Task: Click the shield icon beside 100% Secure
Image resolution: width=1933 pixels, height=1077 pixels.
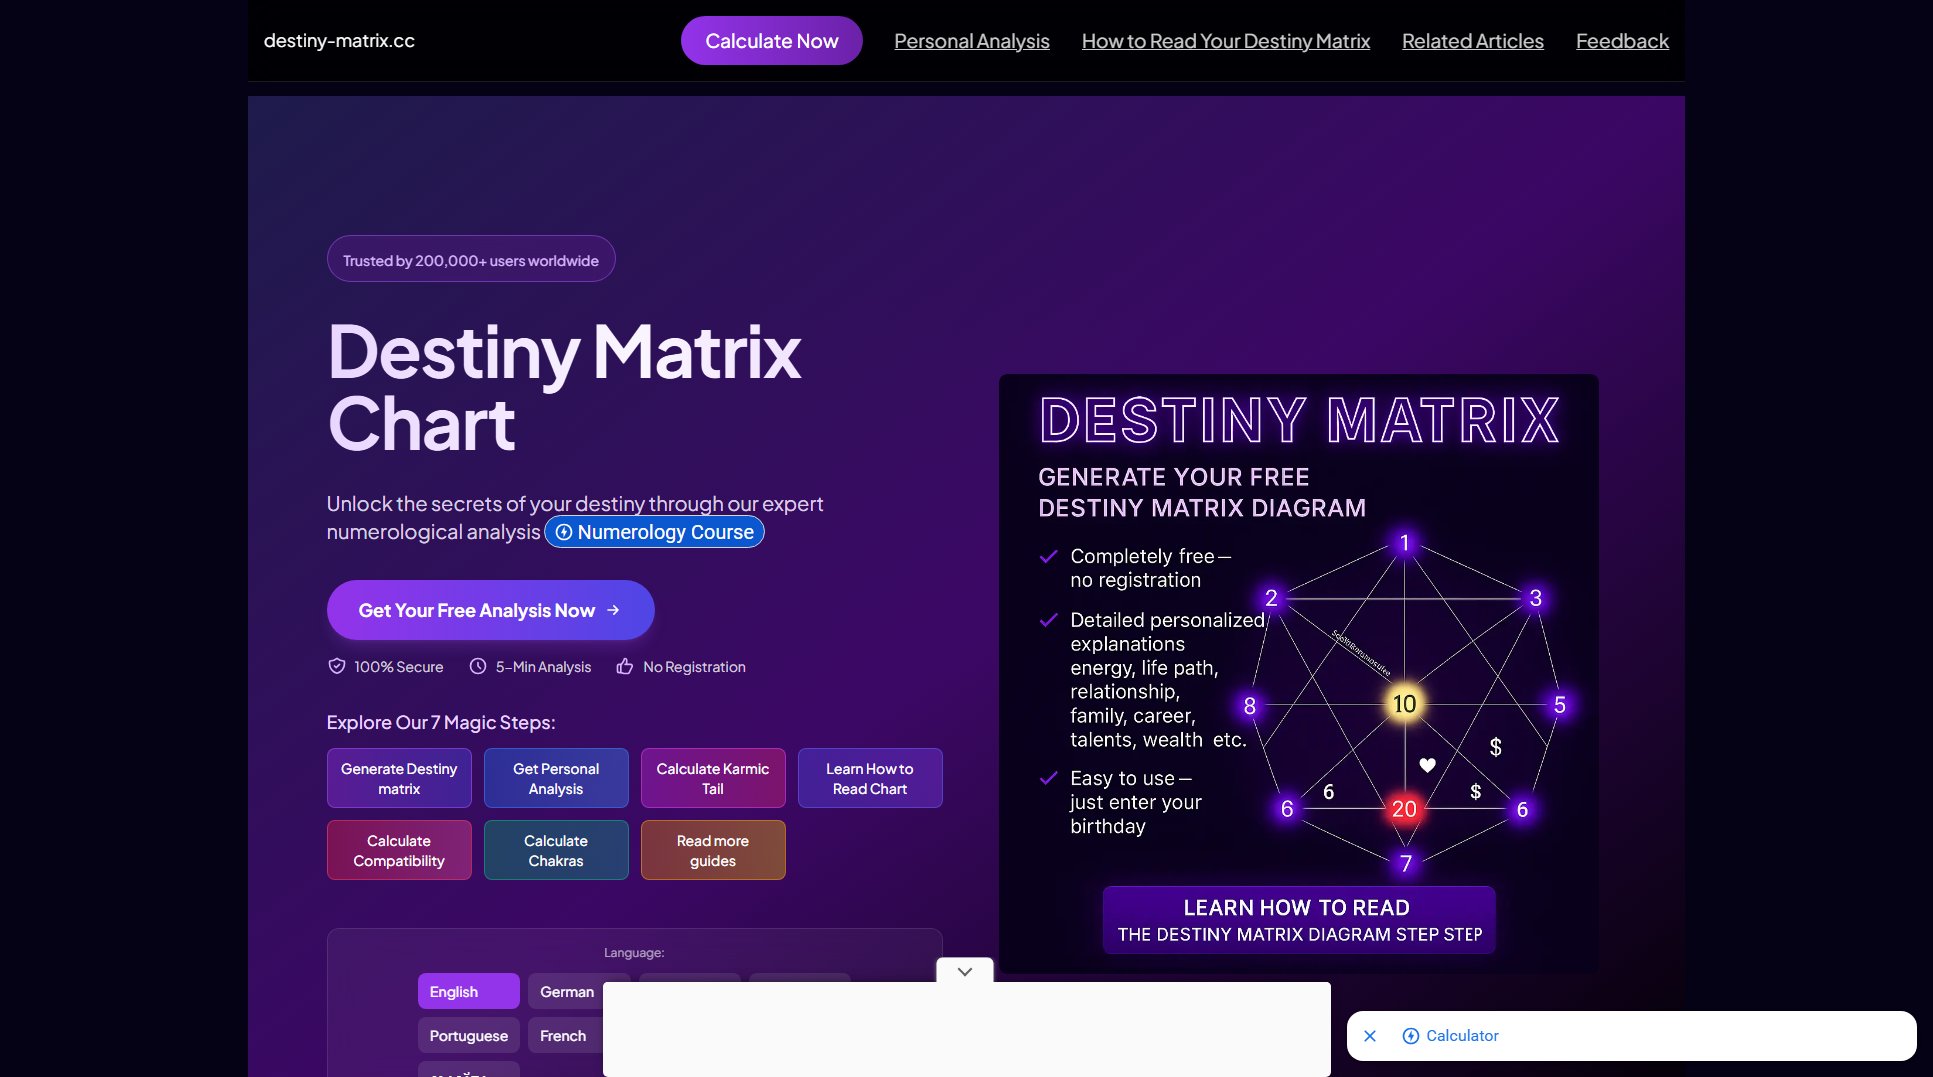Action: click(x=337, y=666)
